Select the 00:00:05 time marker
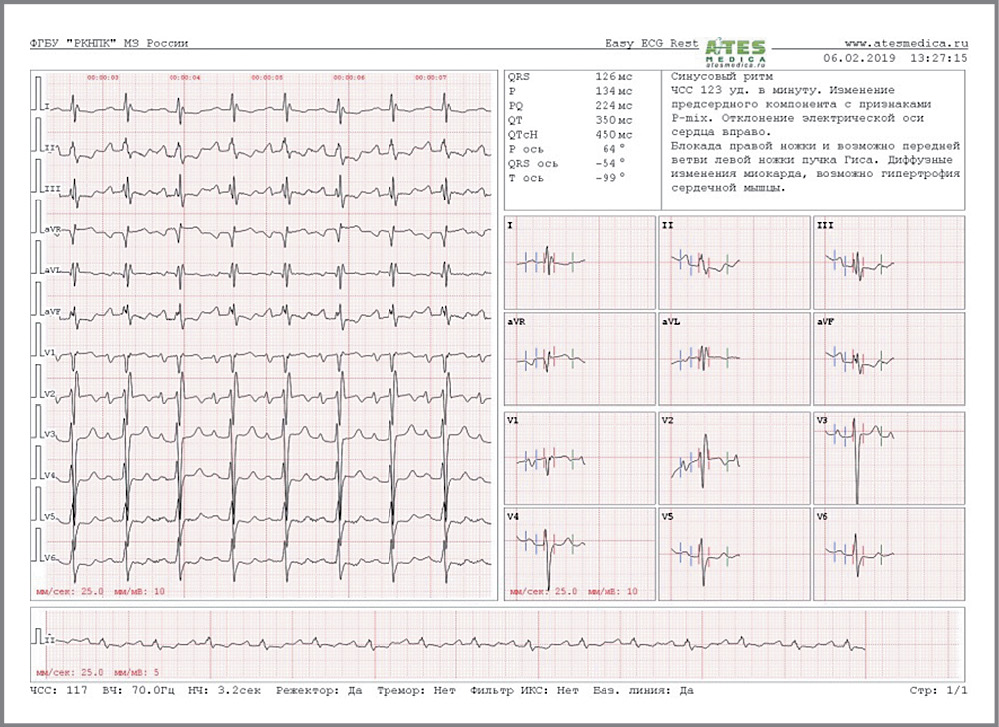 coord(267,78)
